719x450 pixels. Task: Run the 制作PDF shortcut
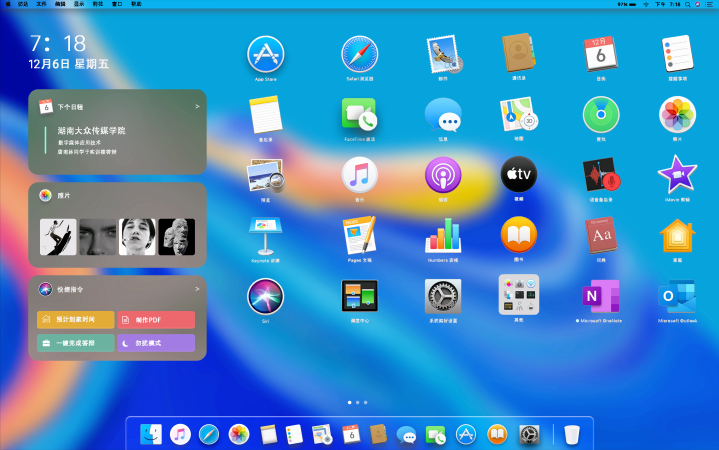click(x=156, y=320)
